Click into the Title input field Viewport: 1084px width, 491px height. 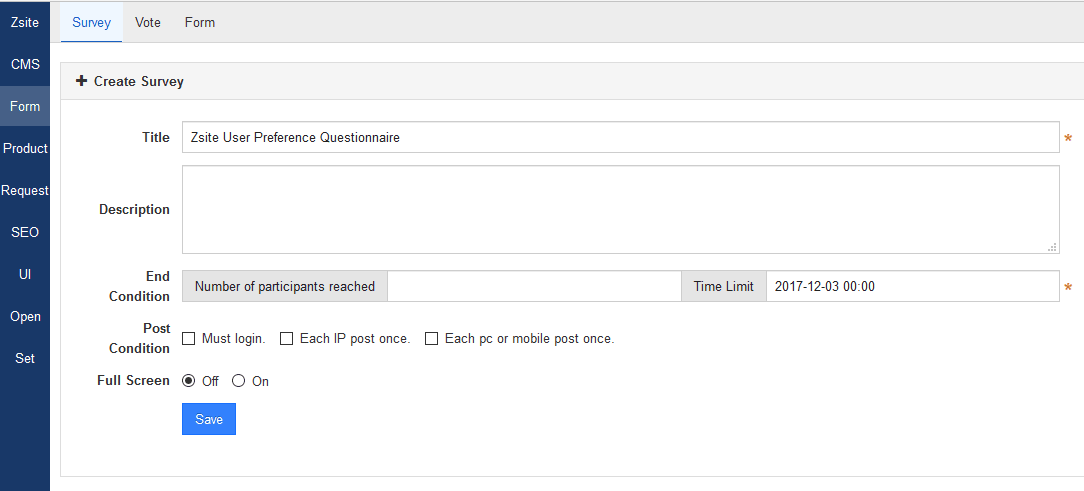pyautogui.click(x=621, y=138)
